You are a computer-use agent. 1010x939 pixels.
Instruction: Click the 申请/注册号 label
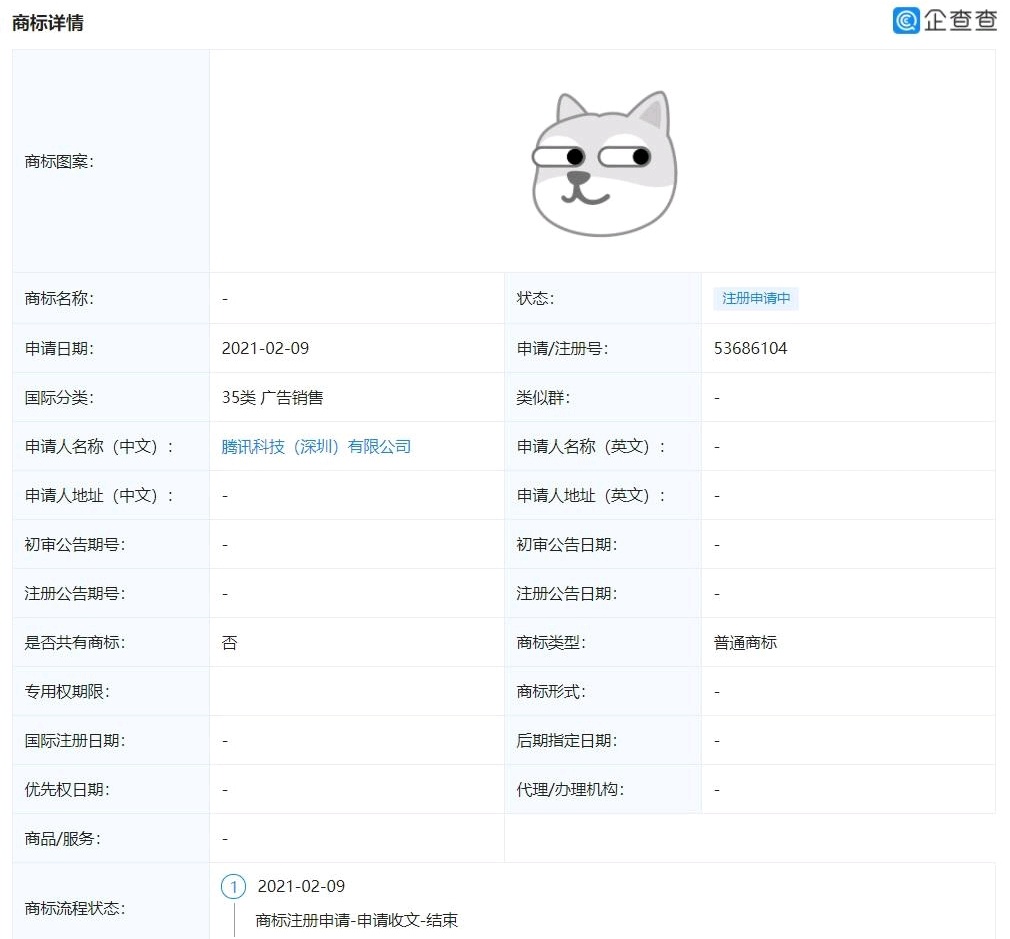tap(562, 348)
